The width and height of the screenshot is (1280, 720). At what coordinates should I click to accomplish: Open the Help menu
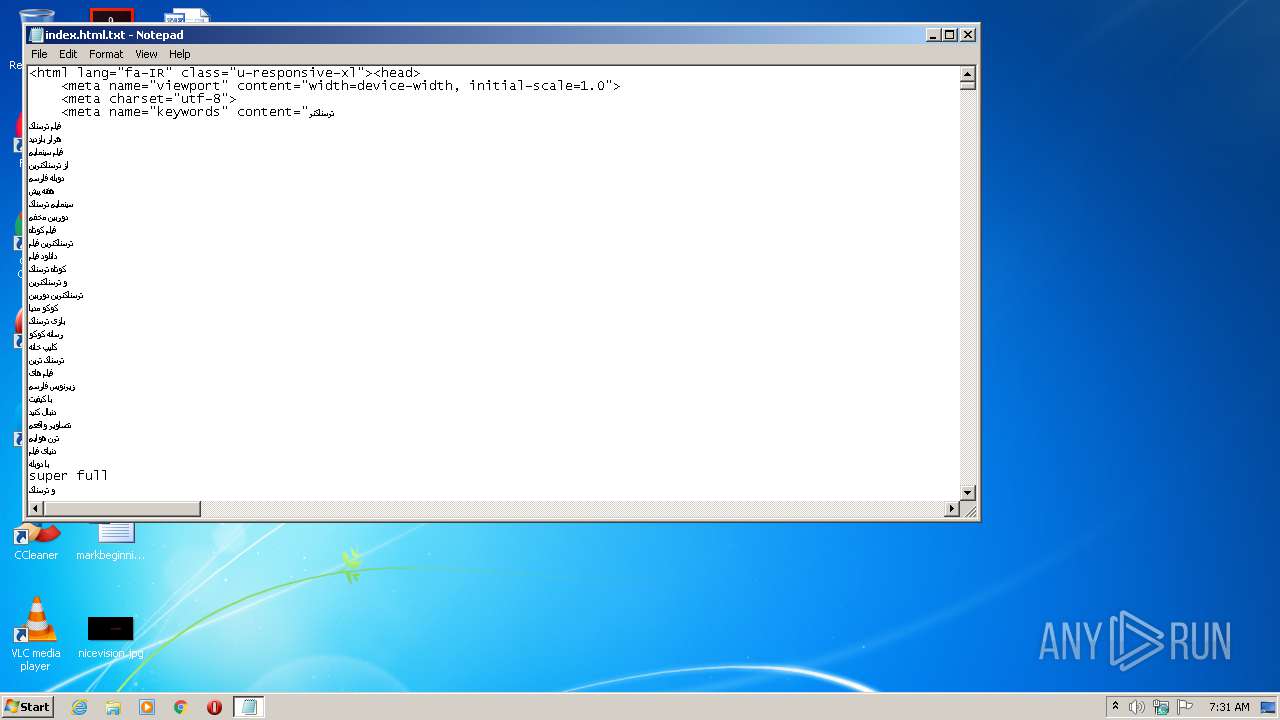180,54
